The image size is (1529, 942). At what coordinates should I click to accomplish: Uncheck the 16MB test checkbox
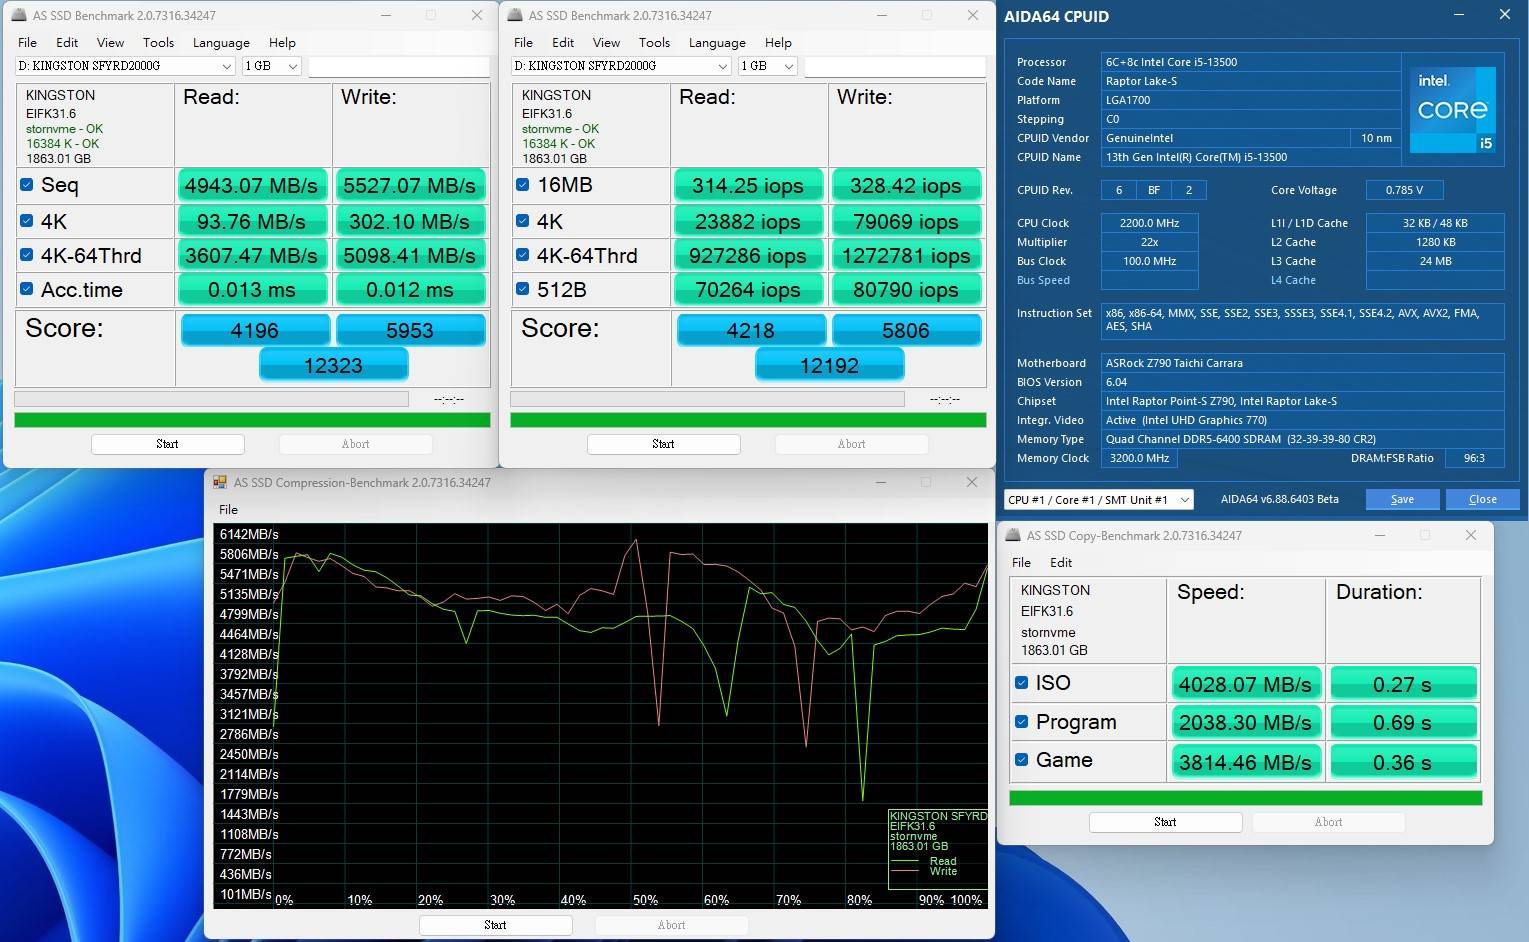coord(522,185)
